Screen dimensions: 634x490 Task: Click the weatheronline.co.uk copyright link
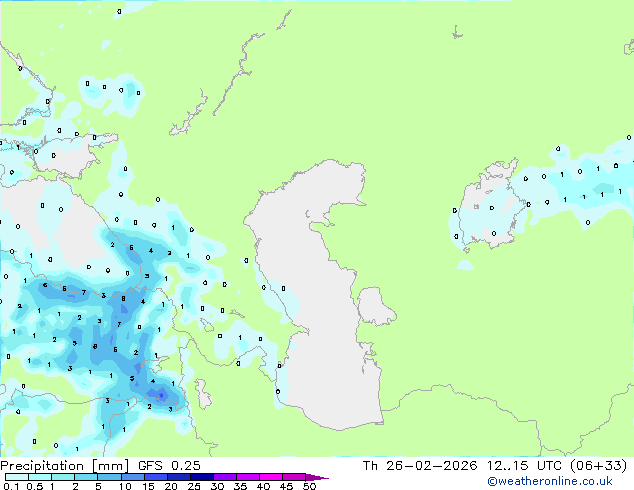coord(549,481)
